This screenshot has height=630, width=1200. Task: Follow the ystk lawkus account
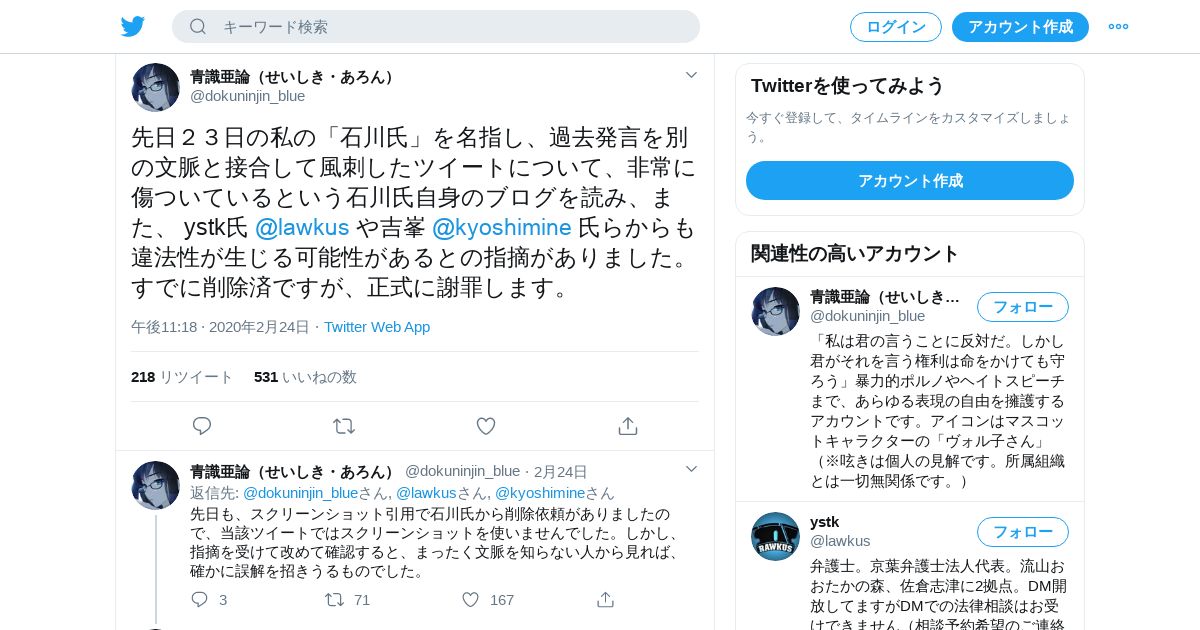click(x=1023, y=532)
